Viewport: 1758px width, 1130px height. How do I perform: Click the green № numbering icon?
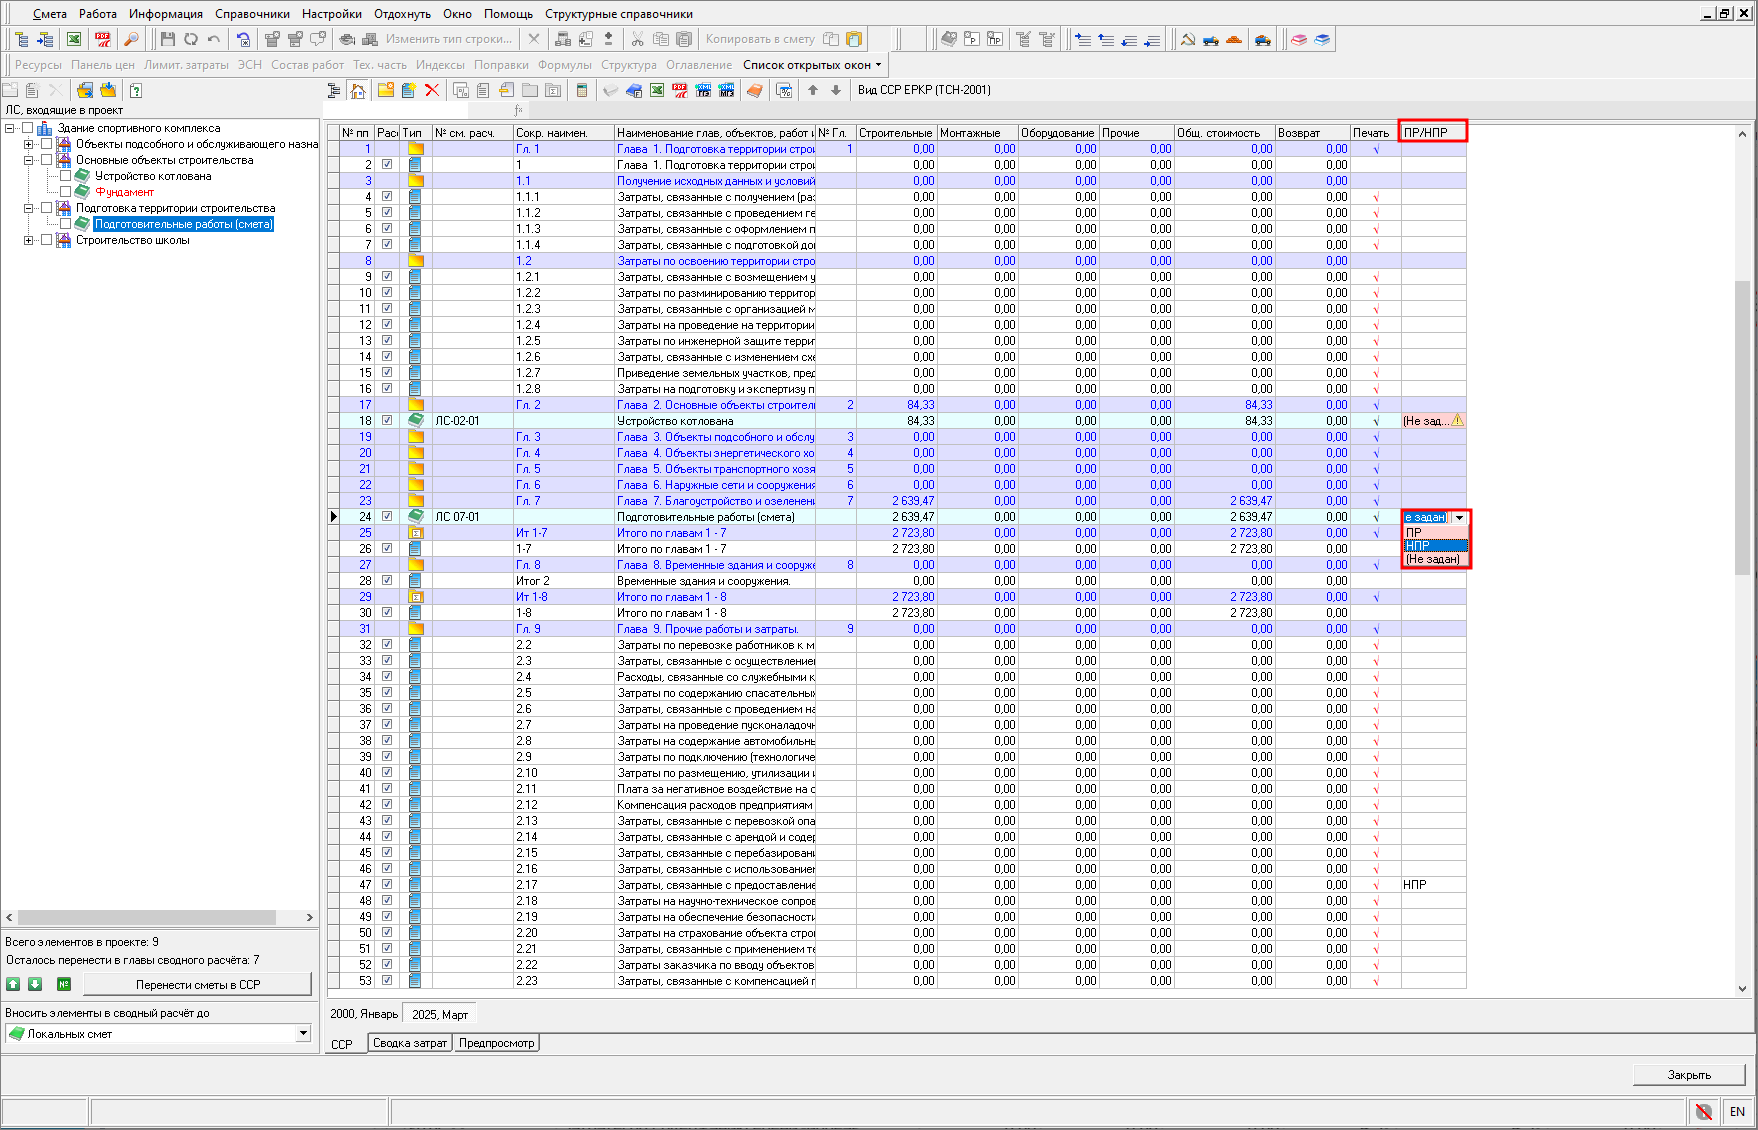tap(64, 984)
